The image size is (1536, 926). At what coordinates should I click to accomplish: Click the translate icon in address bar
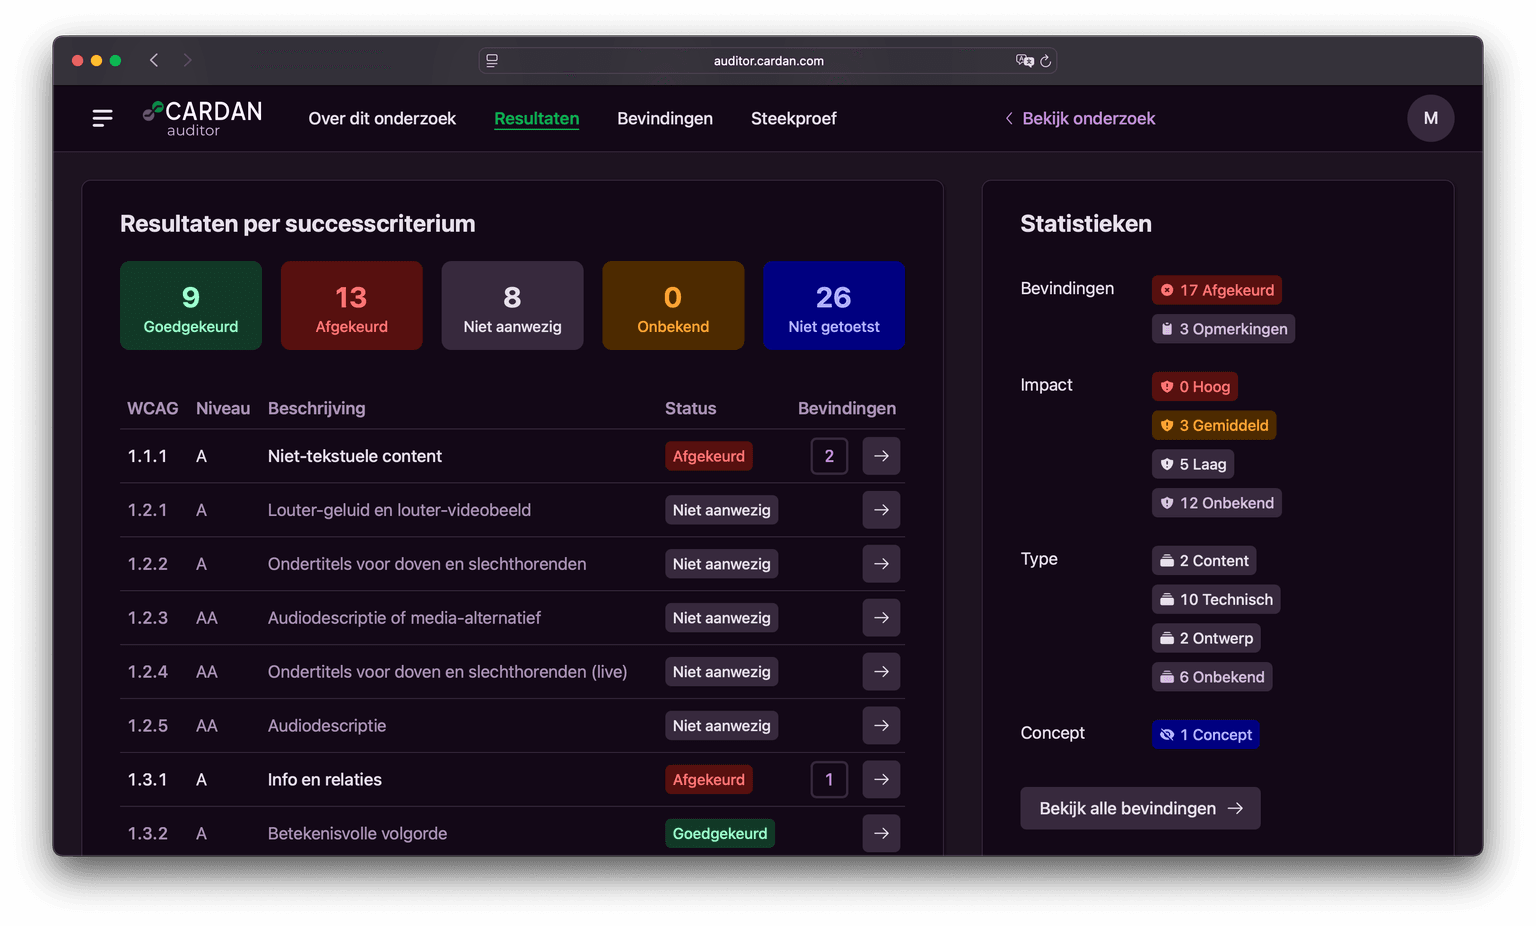coord(1024,61)
